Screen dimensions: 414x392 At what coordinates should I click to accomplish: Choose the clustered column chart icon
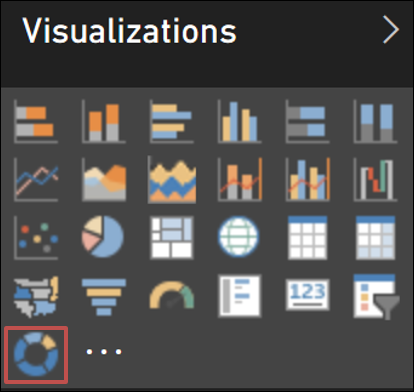239,121
